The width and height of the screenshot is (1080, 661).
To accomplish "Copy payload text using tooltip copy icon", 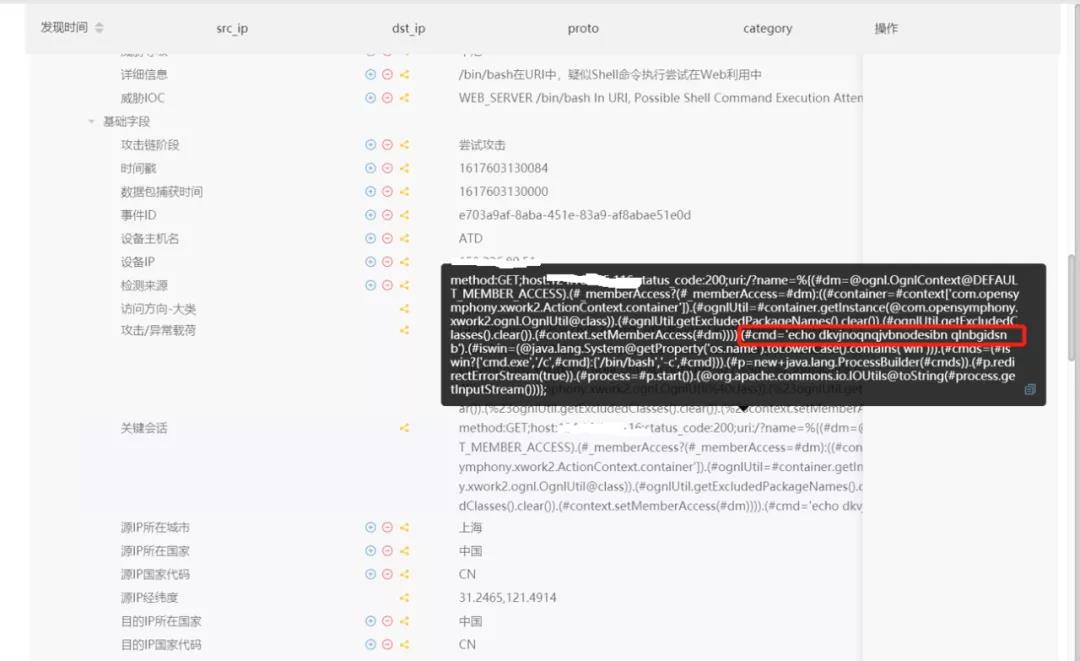I will click(x=1030, y=390).
